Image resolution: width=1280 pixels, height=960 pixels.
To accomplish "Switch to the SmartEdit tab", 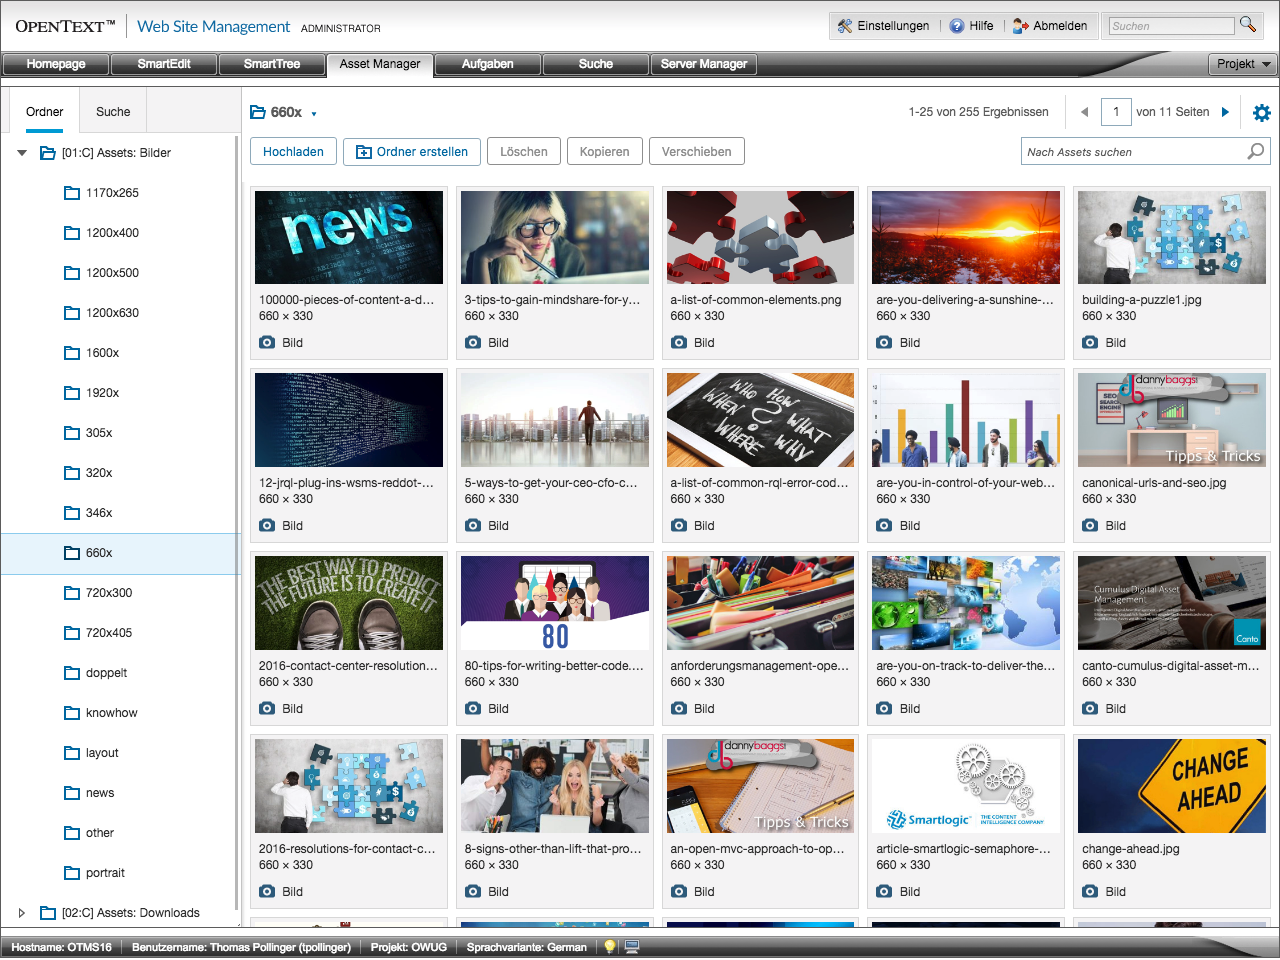I will [164, 64].
